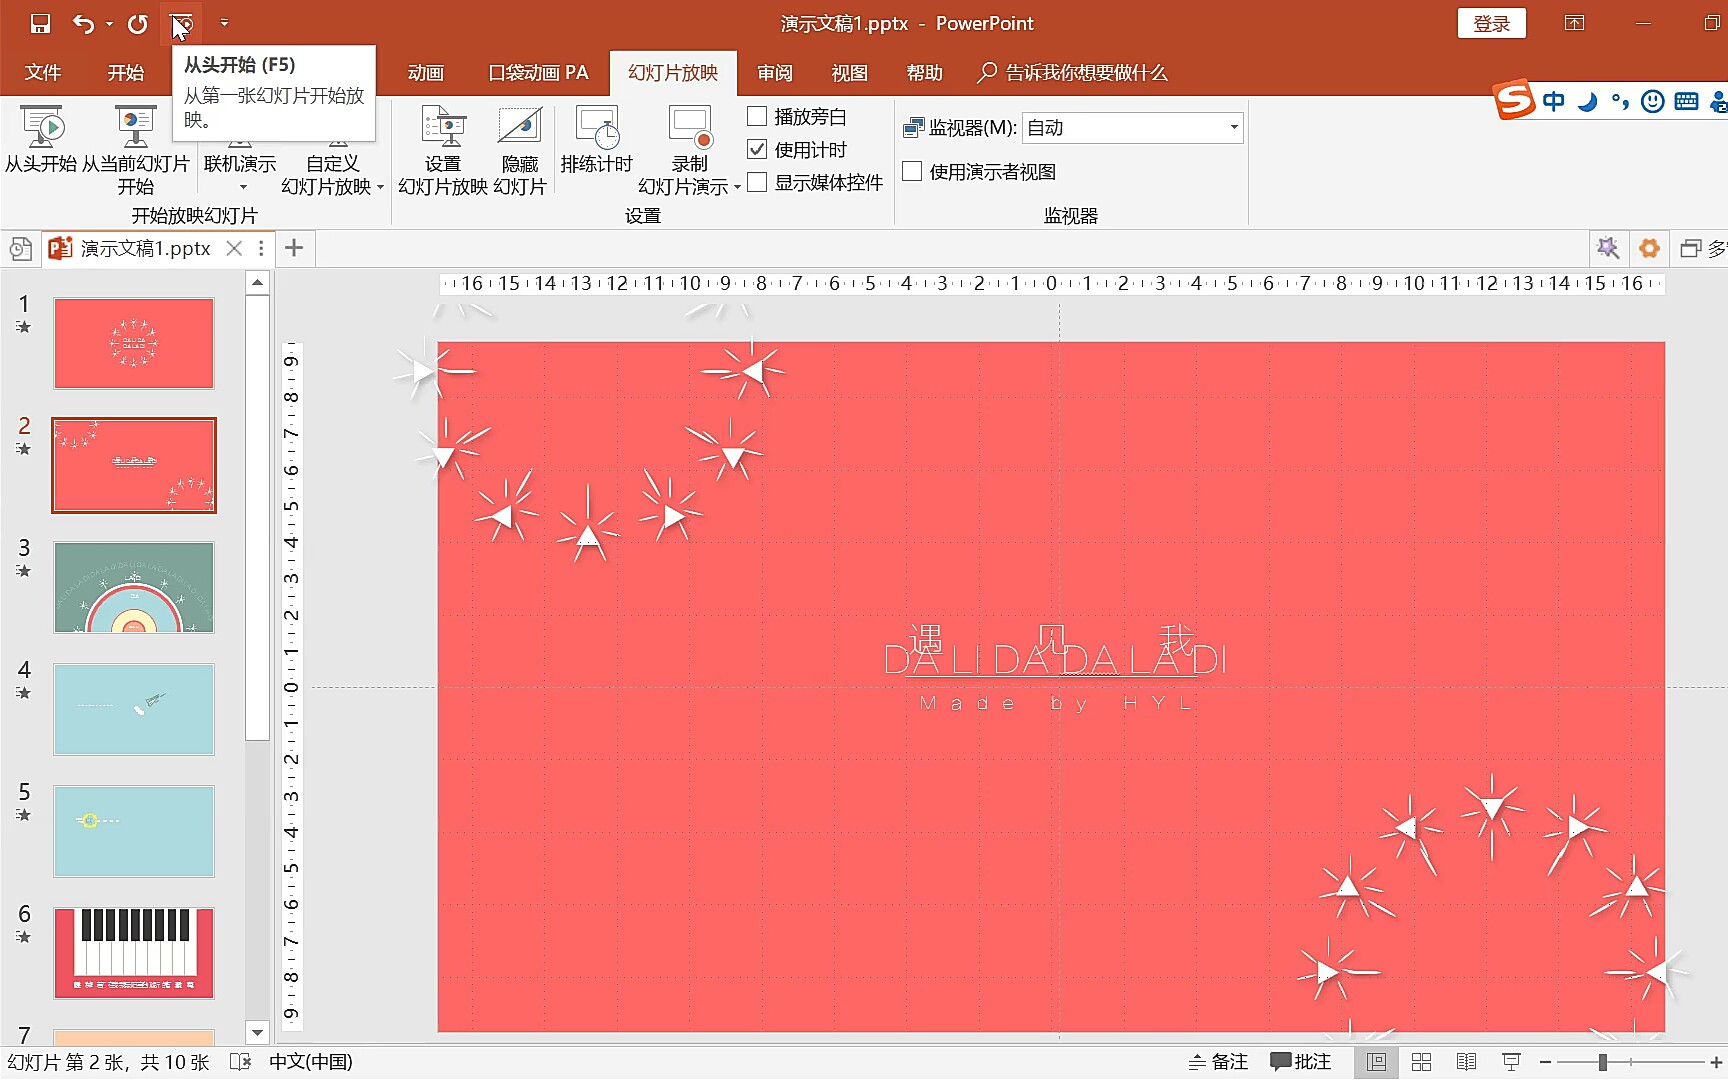Open 联机演示 online presentation
The height and width of the screenshot is (1080, 1728).
240,162
